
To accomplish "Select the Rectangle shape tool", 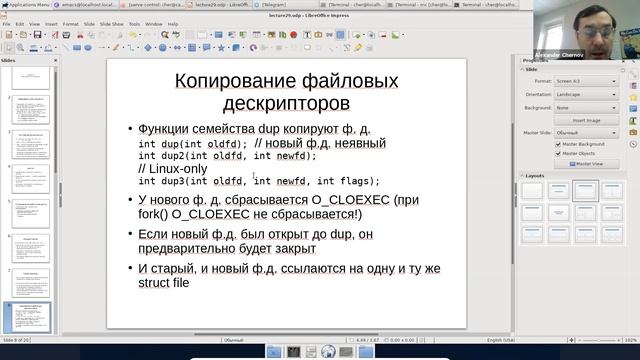I will click(x=77, y=48).
